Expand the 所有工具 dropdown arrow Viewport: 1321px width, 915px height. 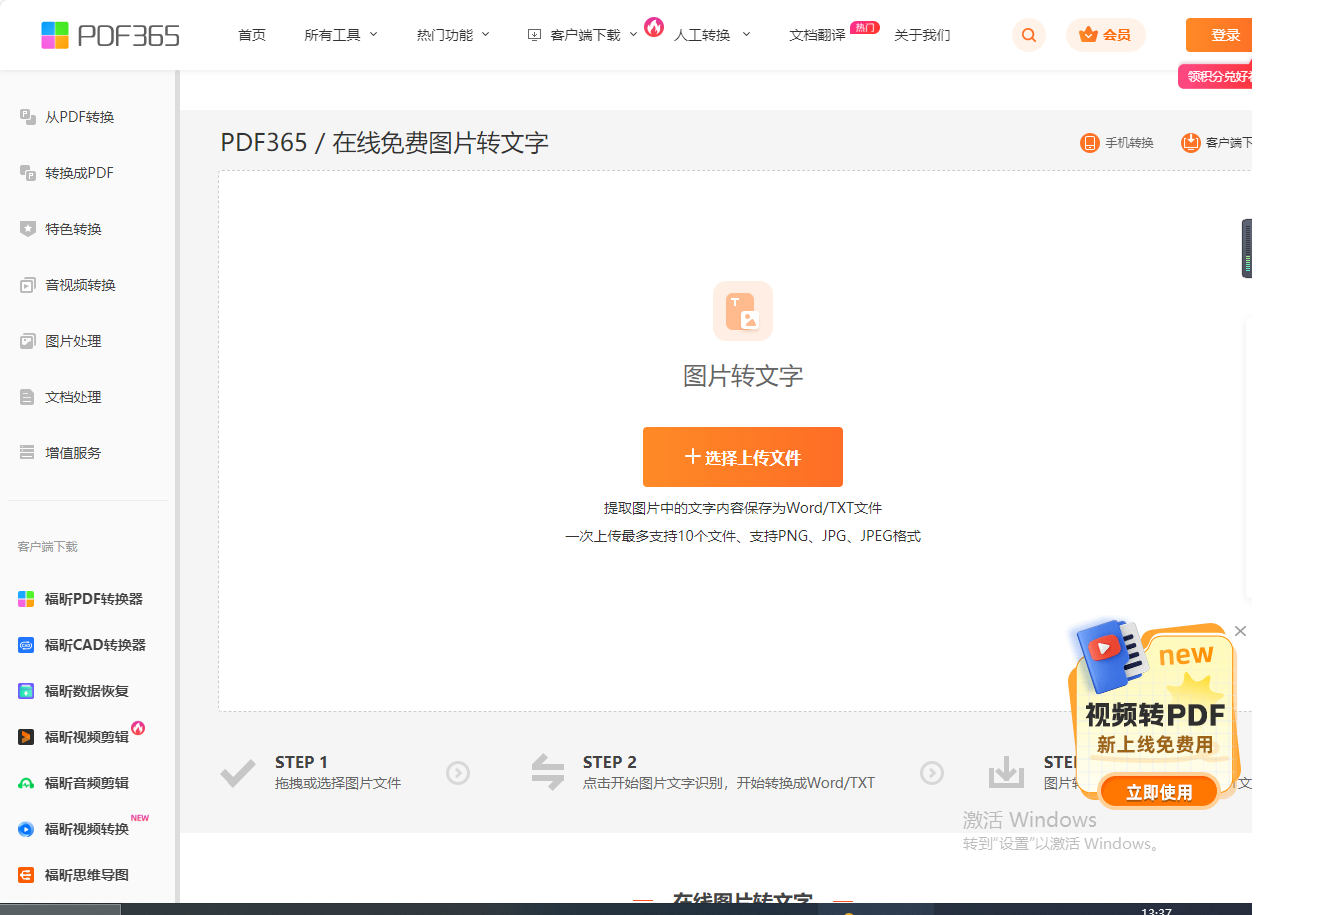(374, 34)
